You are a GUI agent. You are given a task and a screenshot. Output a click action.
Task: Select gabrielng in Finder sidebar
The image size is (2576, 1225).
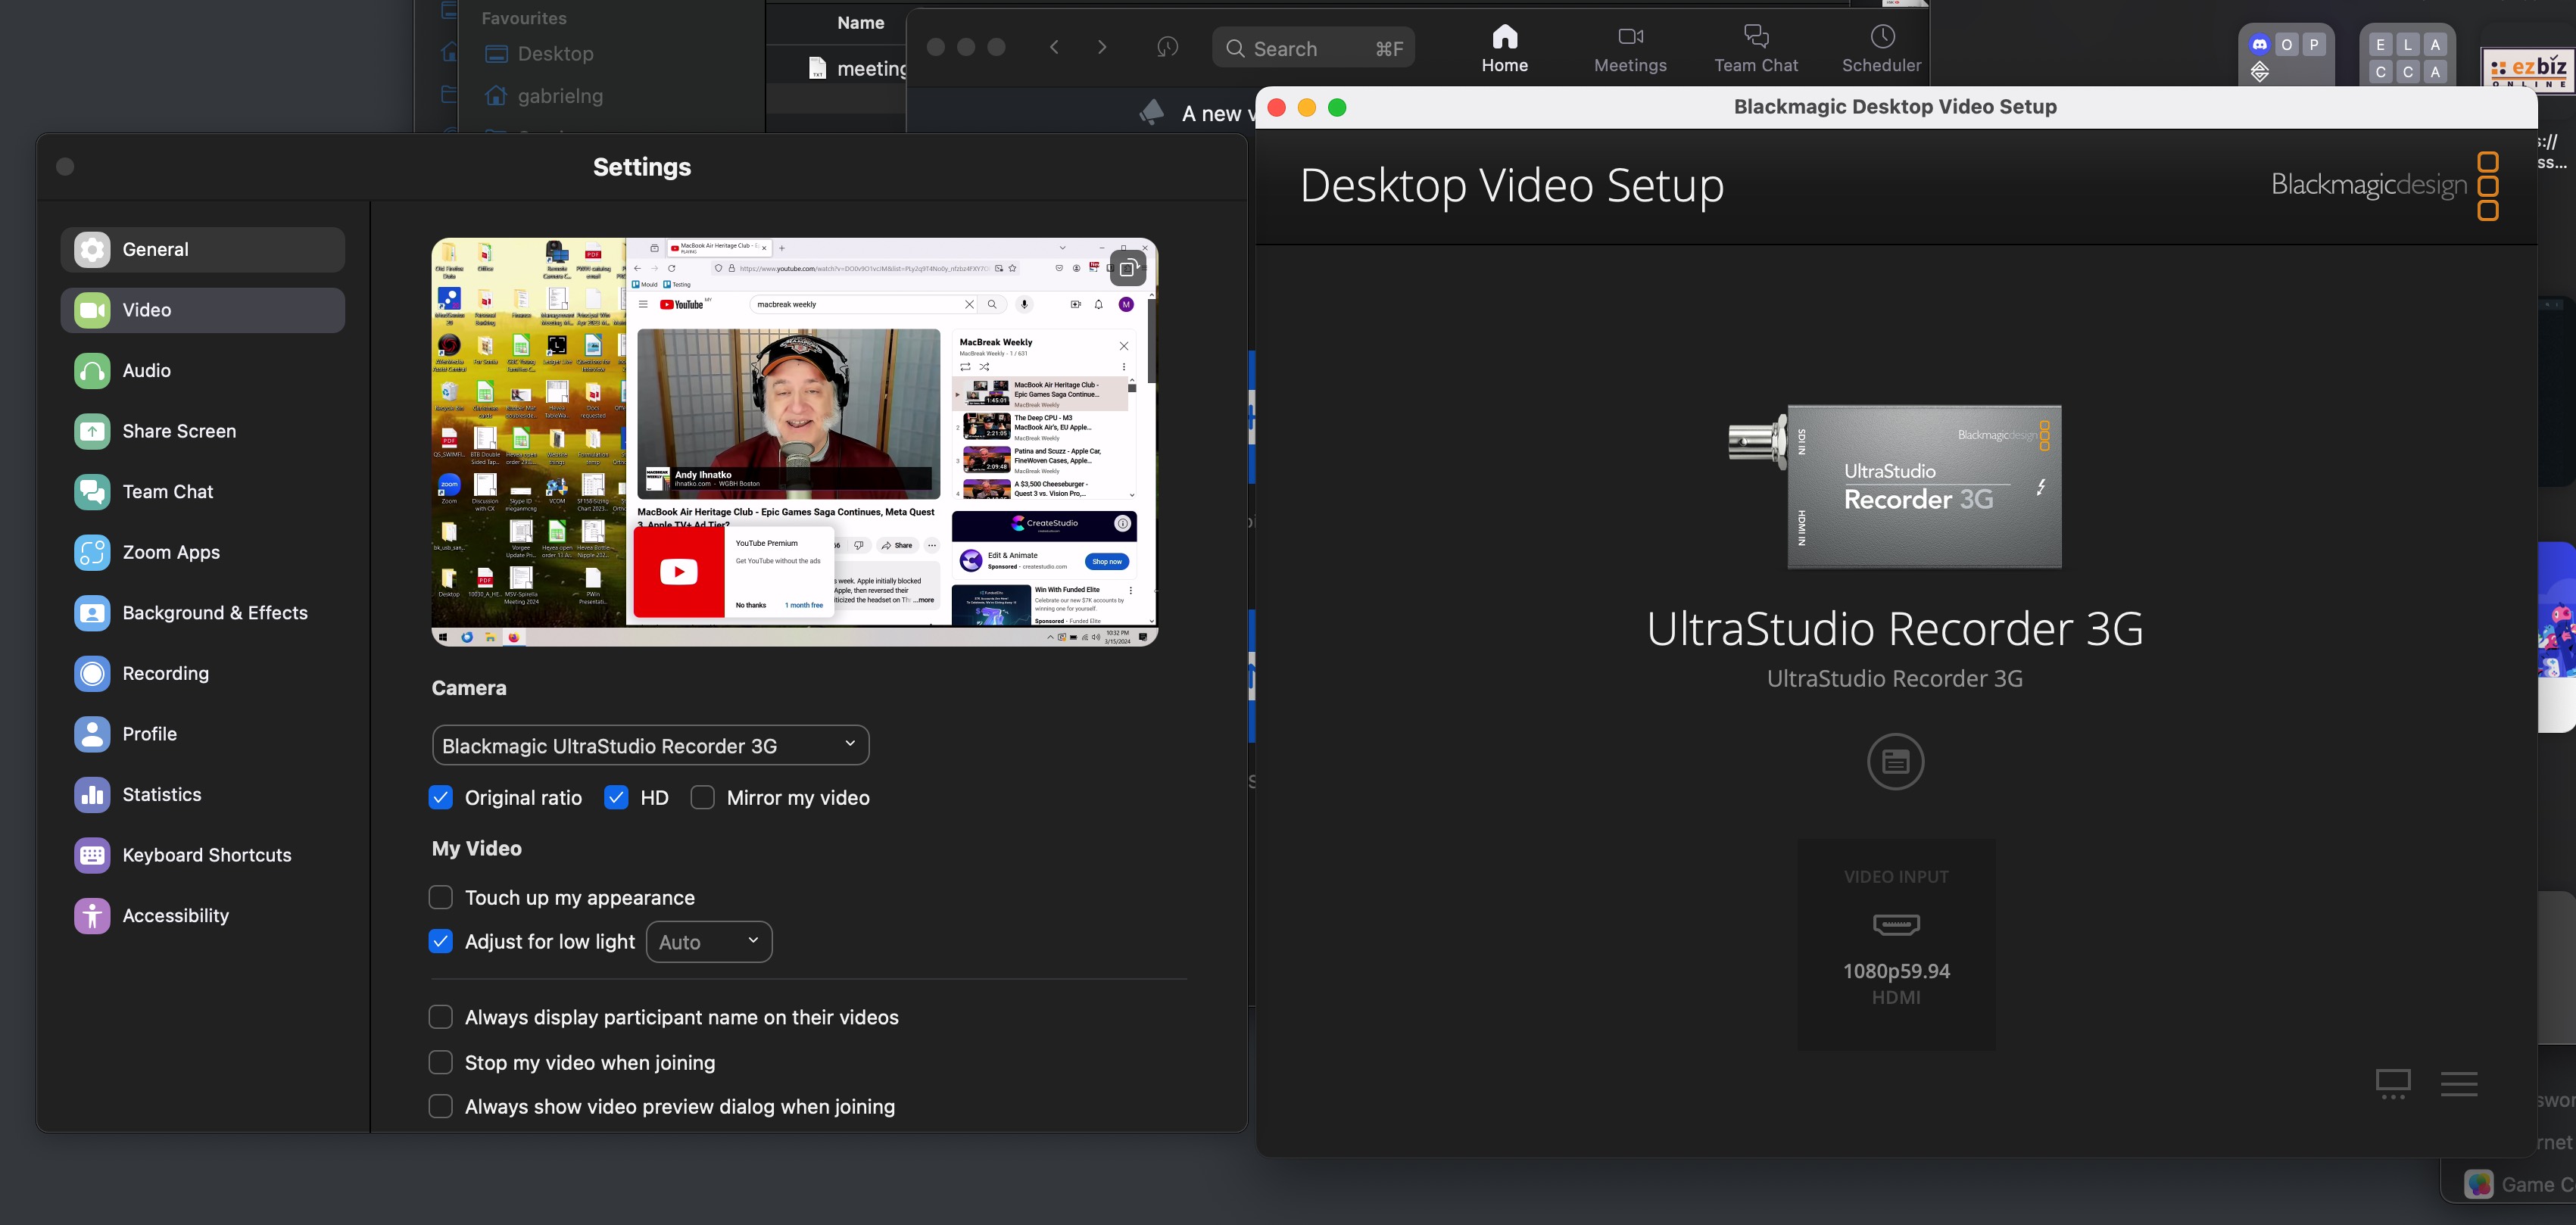[x=543, y=96]
